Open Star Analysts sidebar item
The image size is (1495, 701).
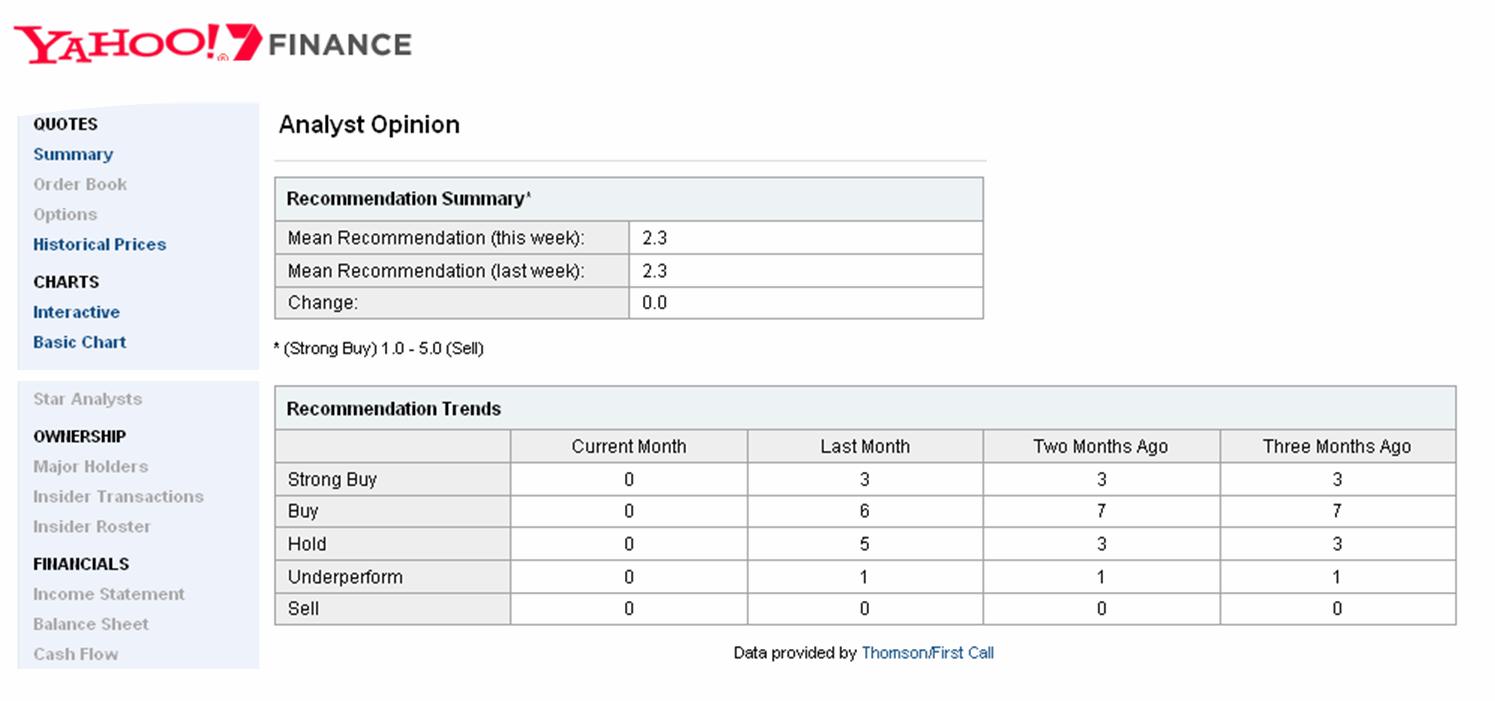coord(87,399)
